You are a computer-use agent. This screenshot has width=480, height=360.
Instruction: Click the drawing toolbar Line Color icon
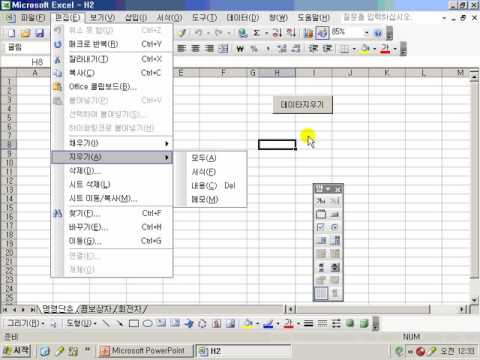268,323
